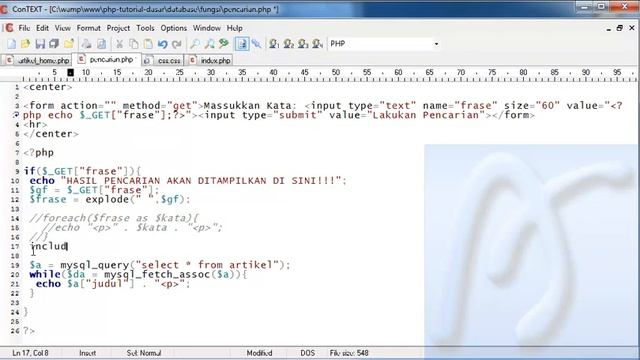This screenshot has width=640, height=360.
Task: Click the ConTEXT icon in menu bar
Action: (9, 28)
